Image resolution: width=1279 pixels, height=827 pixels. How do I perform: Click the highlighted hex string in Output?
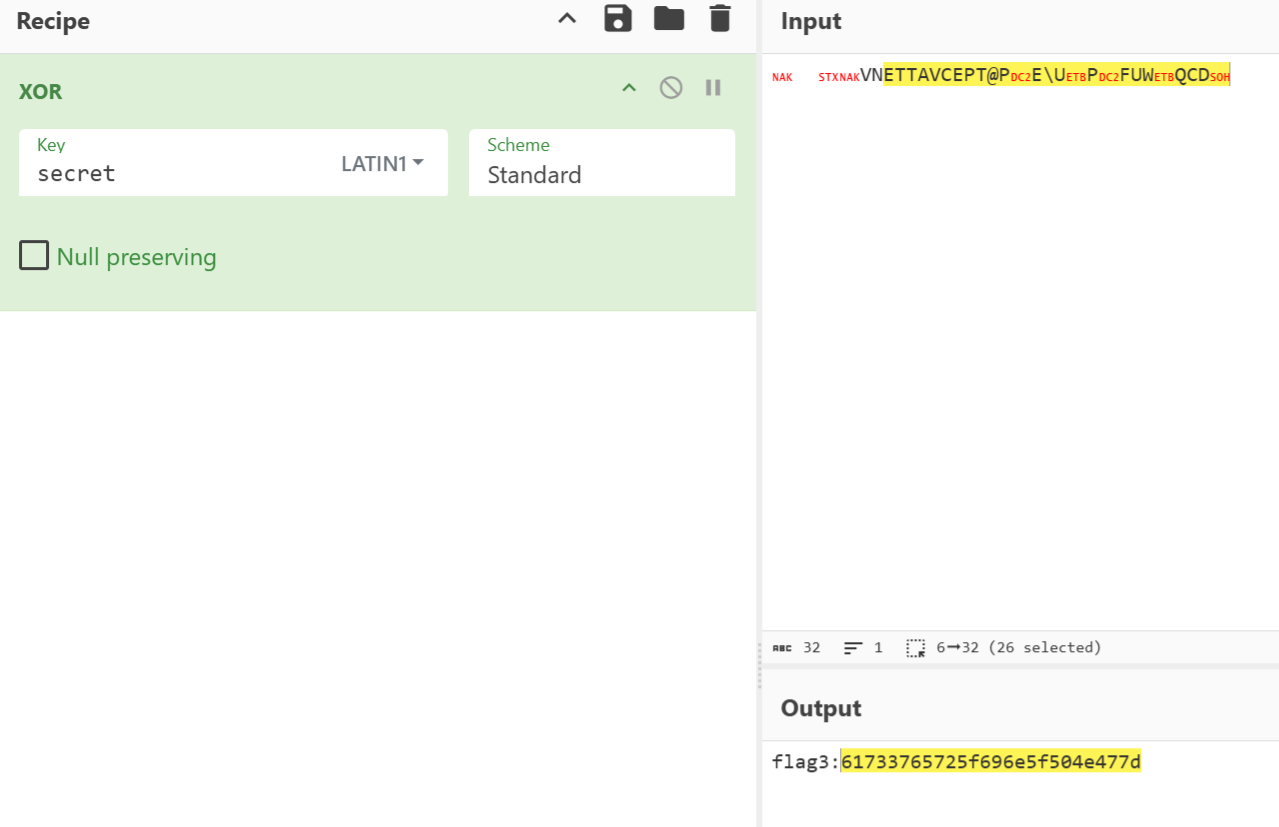point(990,763)
